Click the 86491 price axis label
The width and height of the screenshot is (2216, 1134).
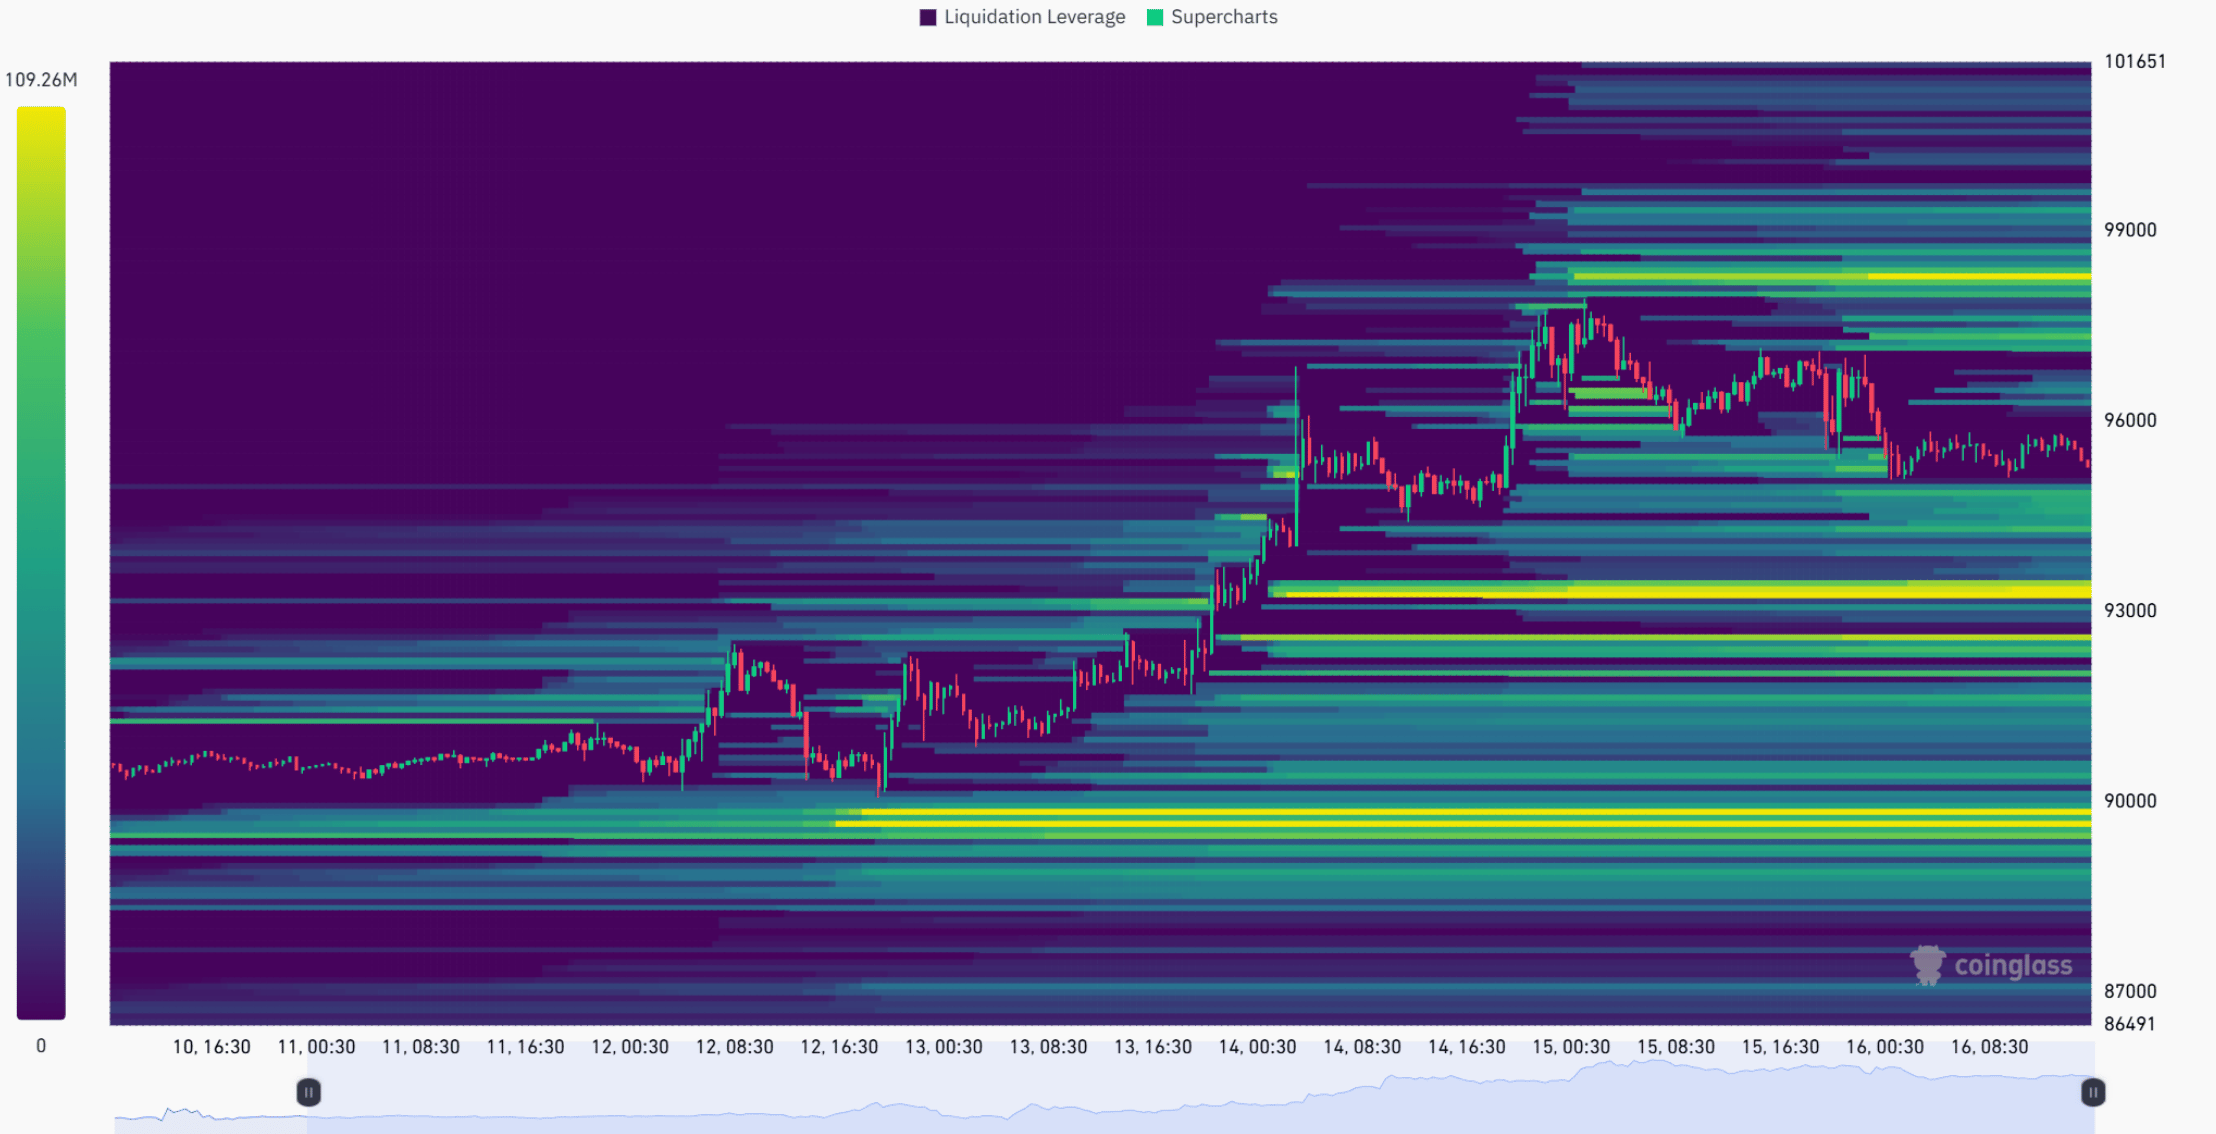click(x=2130, y=1024)
